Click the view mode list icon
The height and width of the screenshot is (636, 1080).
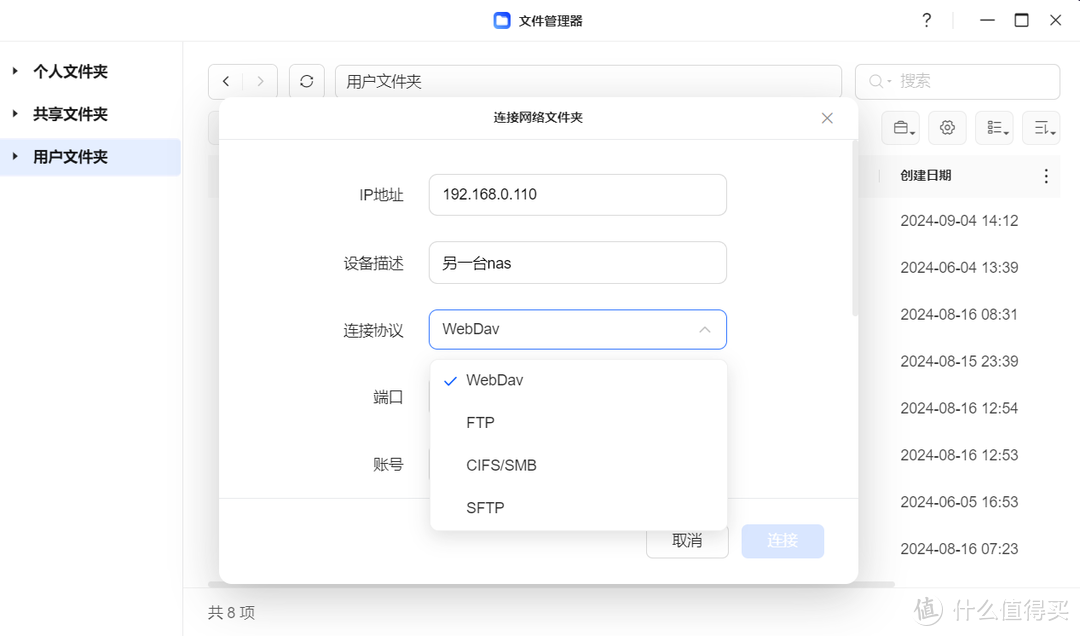point(994,128)
